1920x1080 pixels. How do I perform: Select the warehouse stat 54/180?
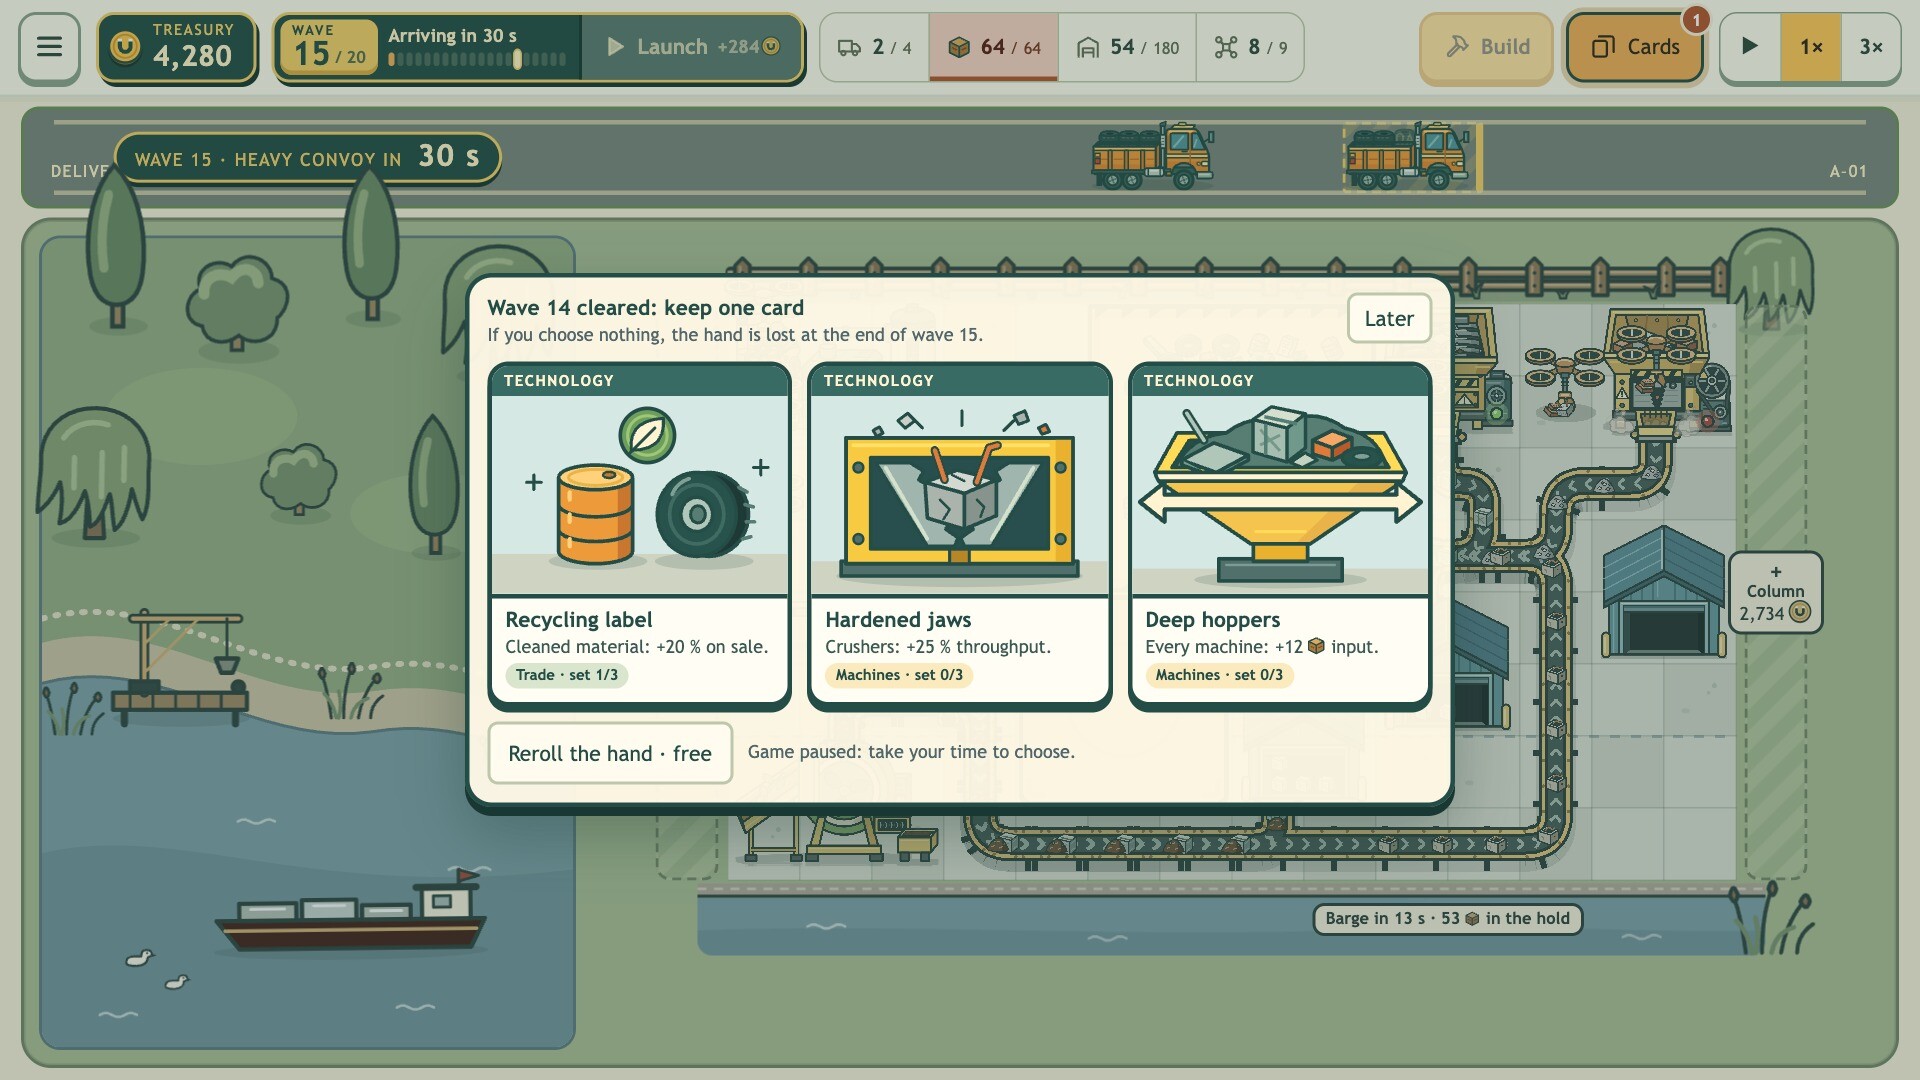point(1127,47)
